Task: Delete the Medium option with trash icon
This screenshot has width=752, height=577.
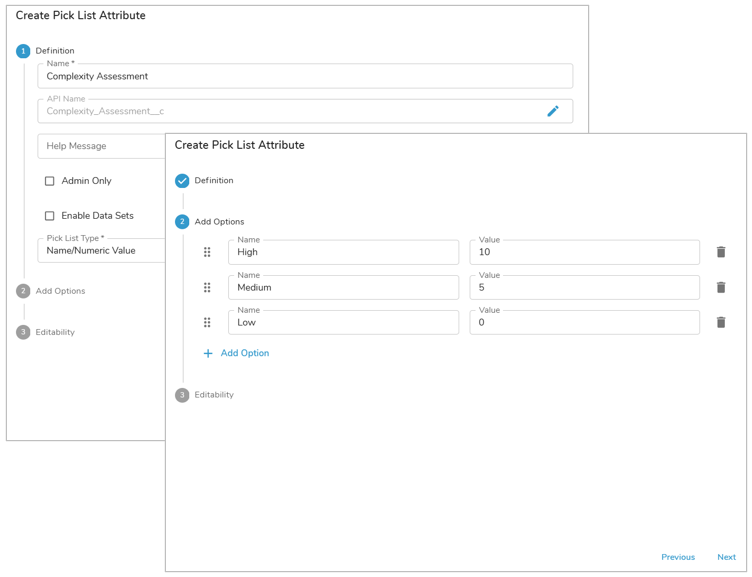Action: 720,287
